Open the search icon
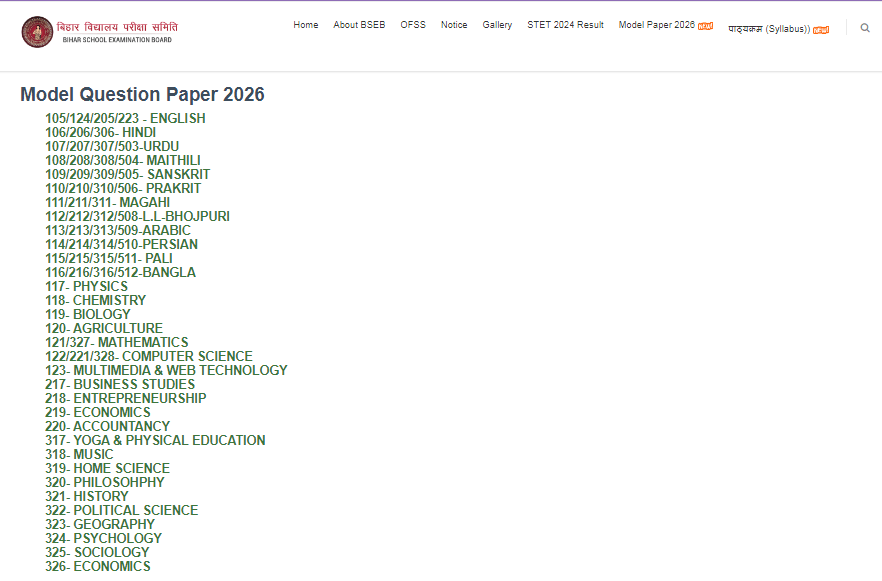Viewport: 882px width, 581px height. point(864,28)
